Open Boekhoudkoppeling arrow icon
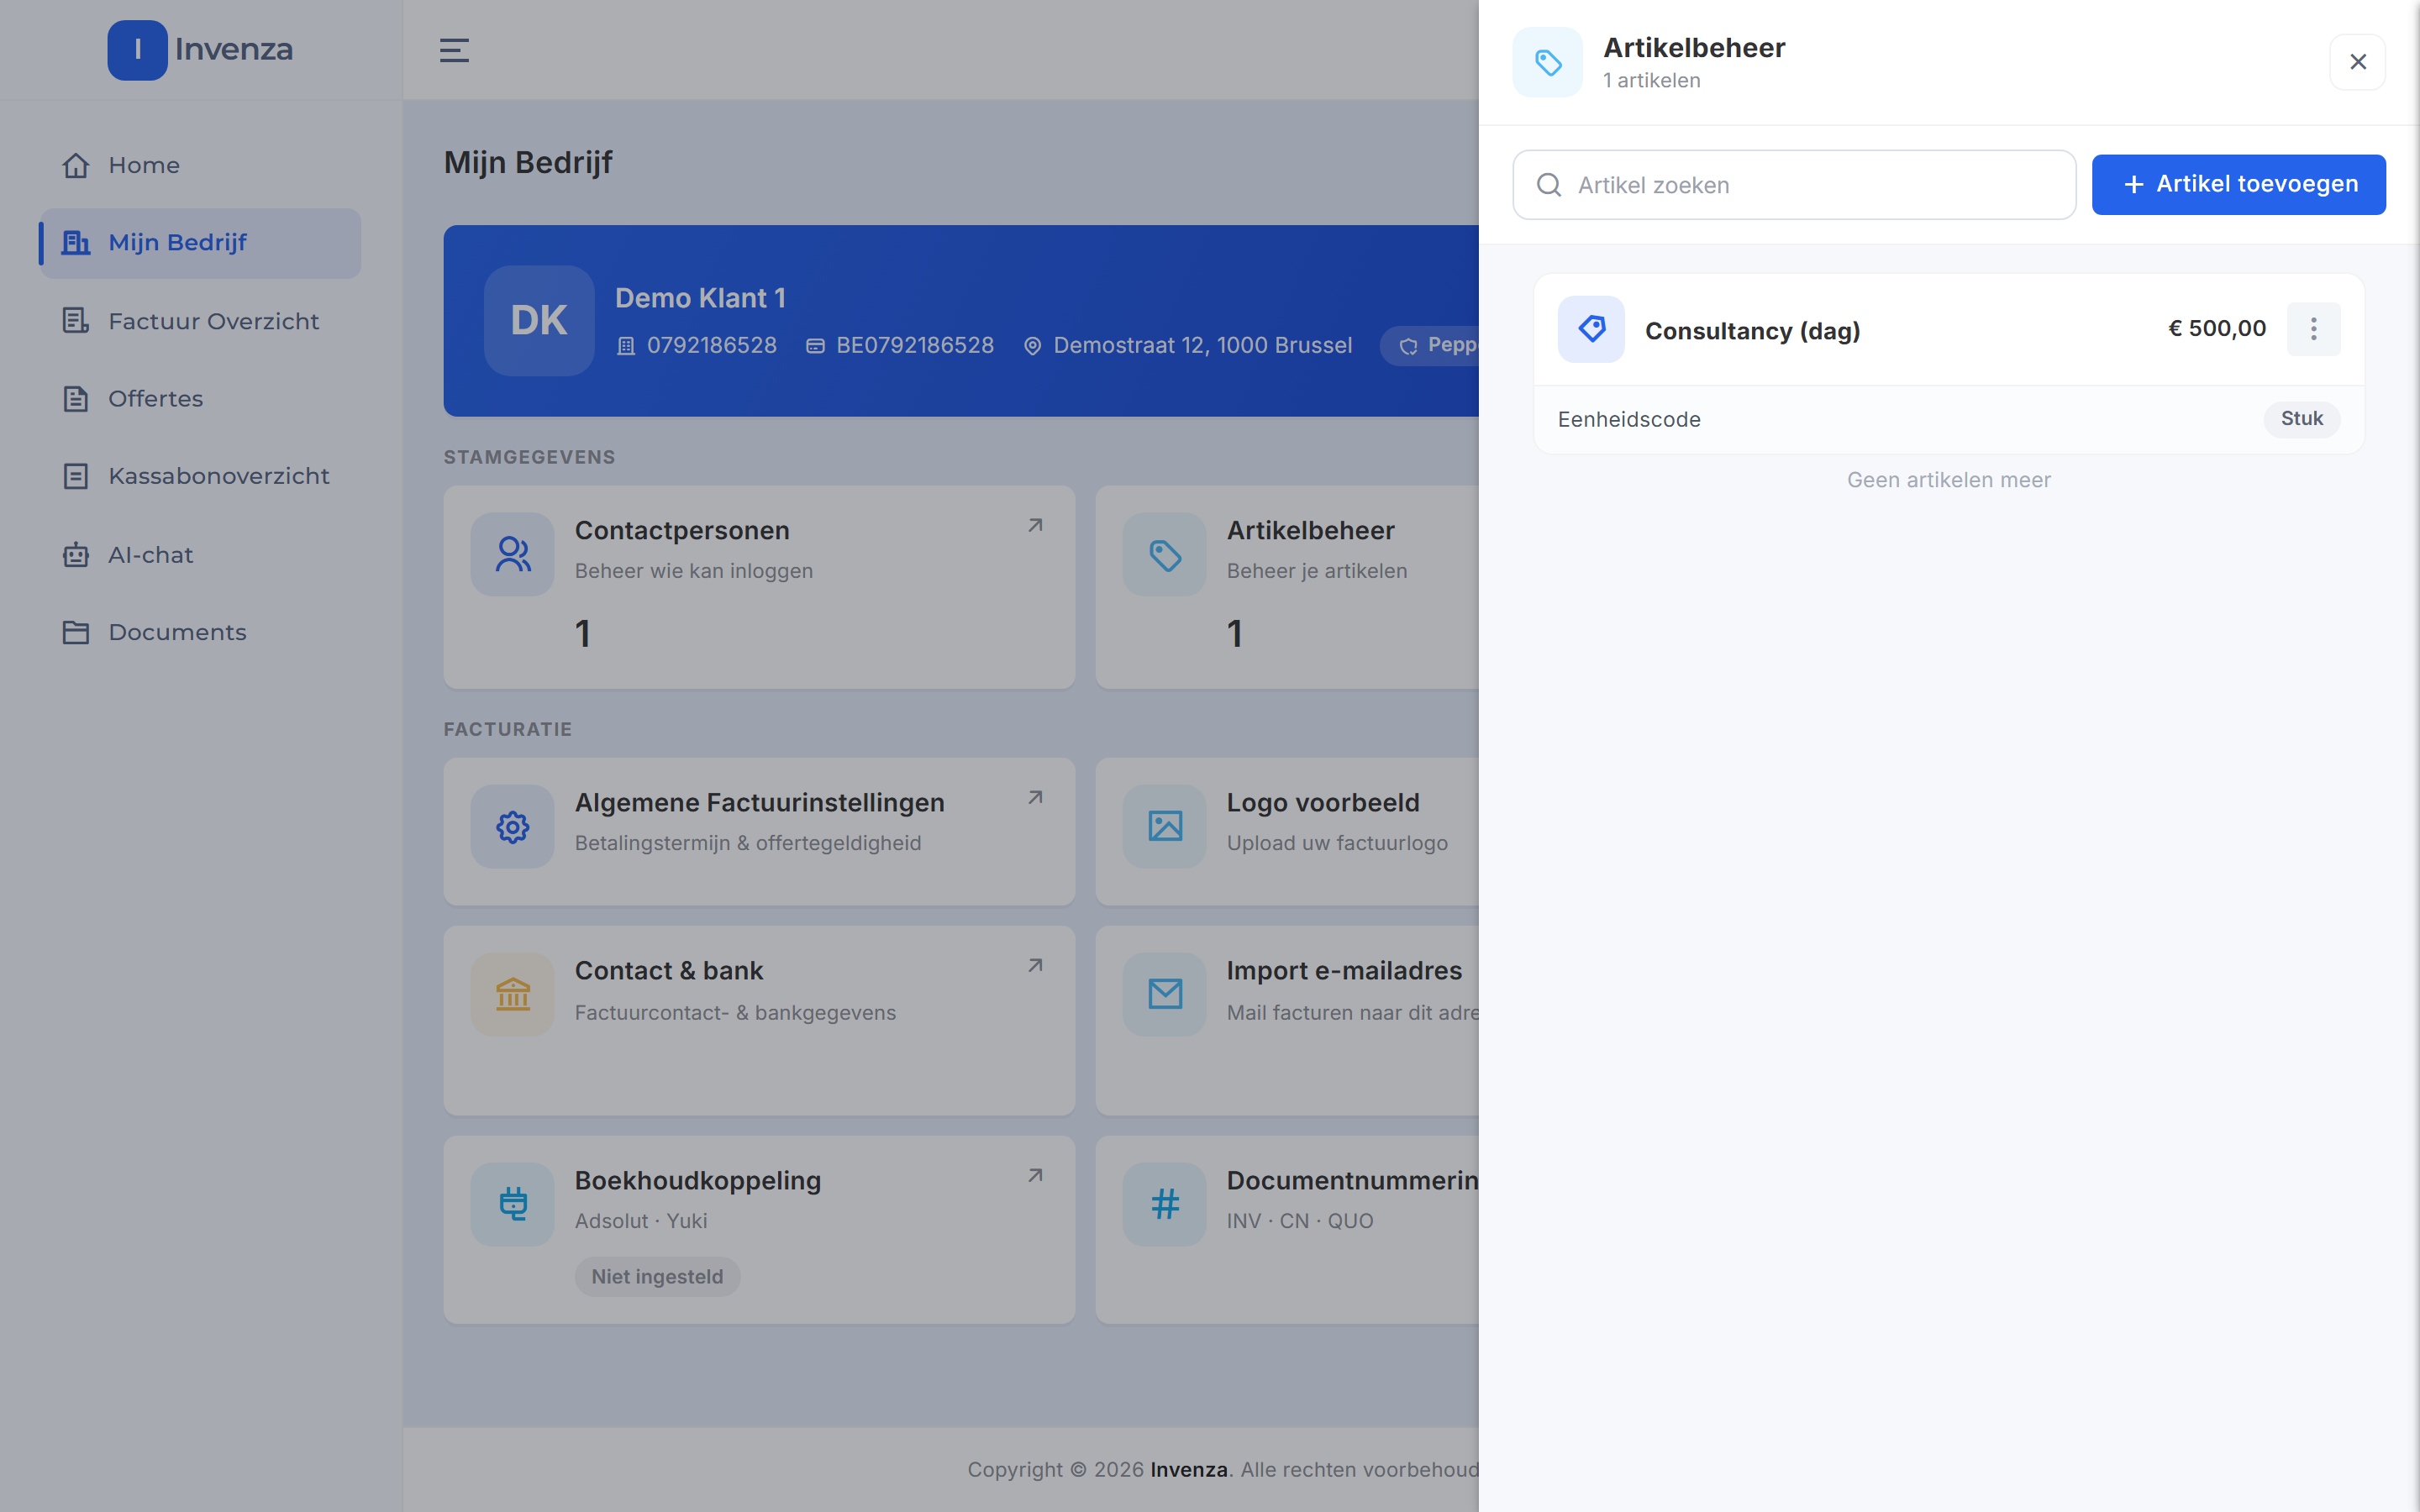Image resolution: width=2420 pixels, height=1512 pixels. [1035, 1176]
